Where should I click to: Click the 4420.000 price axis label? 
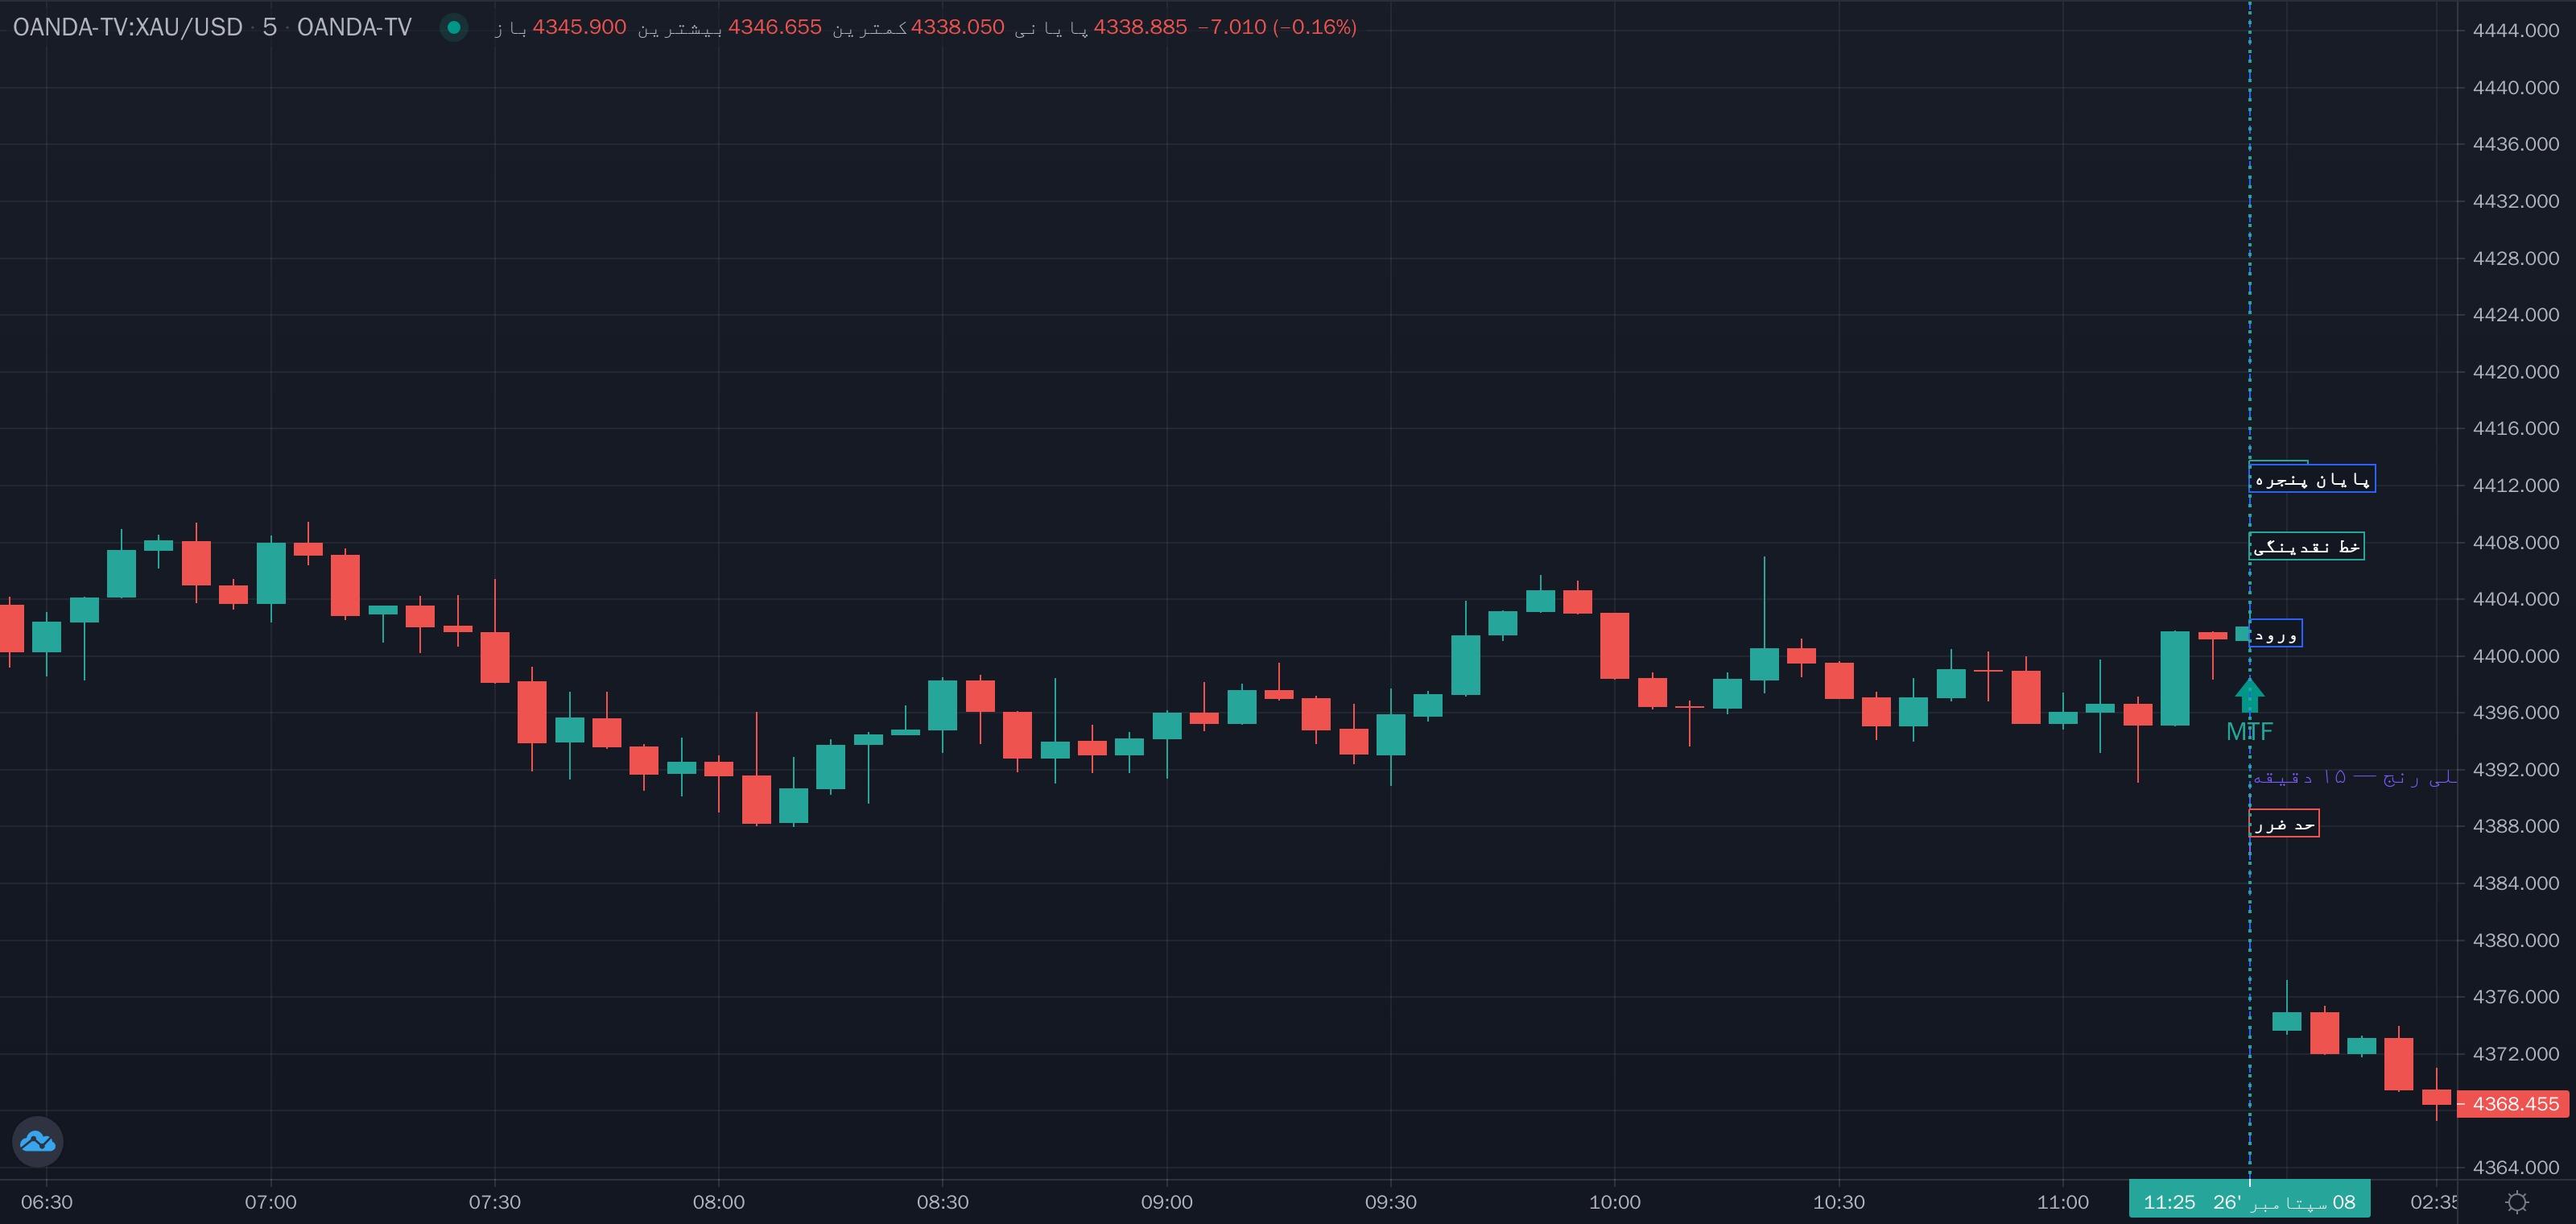(2515, 372)
